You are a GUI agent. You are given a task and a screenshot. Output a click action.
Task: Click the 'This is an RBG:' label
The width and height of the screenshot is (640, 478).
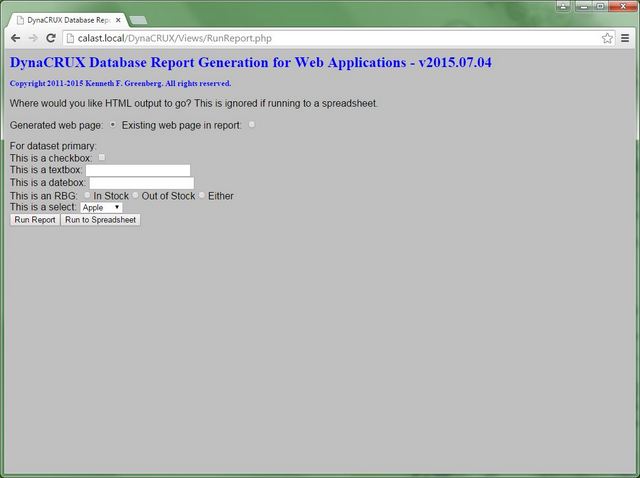[x=44, y=196]
